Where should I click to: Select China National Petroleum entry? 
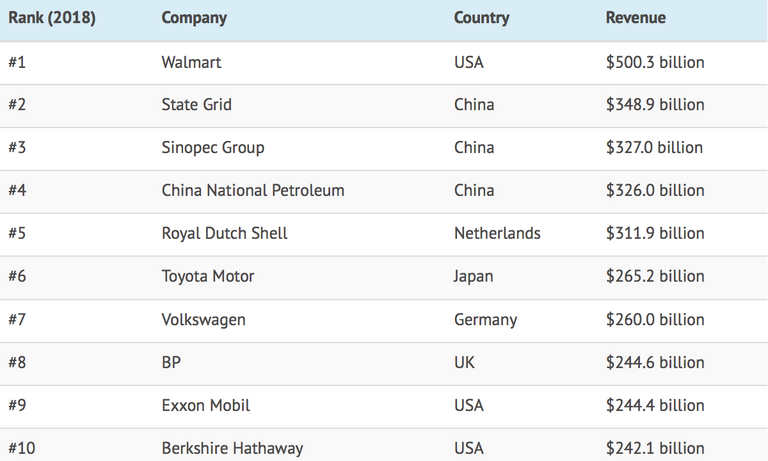click(x=253, y=191)
